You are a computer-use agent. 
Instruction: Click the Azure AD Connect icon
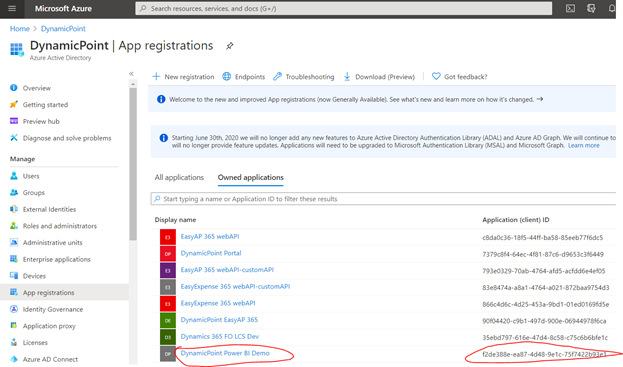[14, 359]
